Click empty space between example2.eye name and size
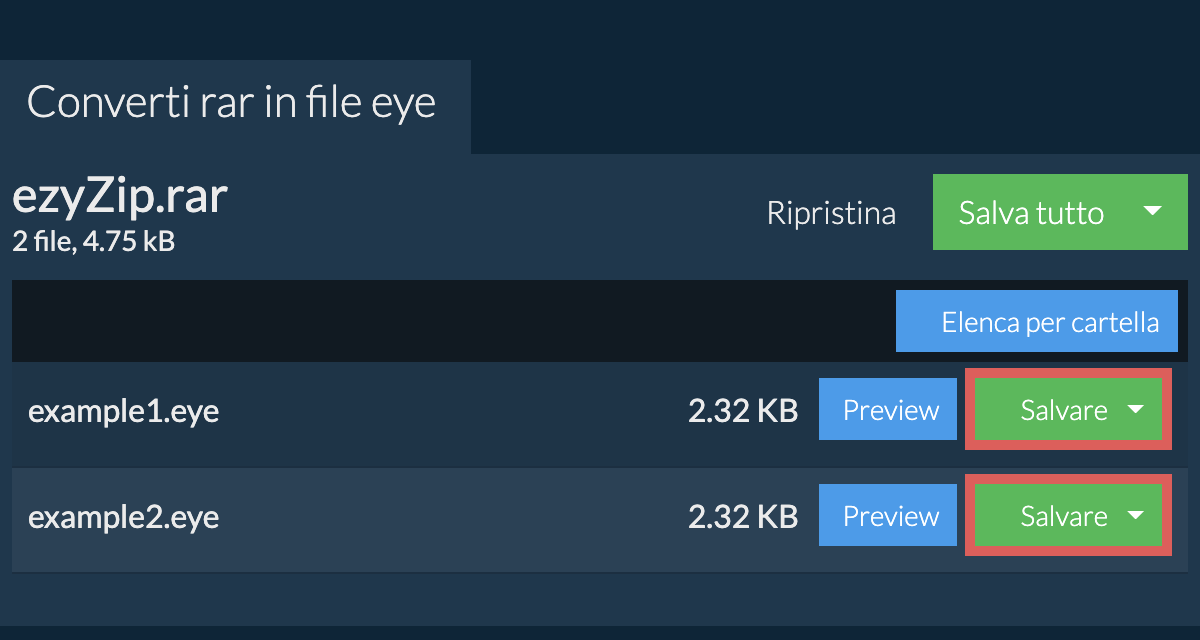Screen dimensions: 1200x640 450,517
